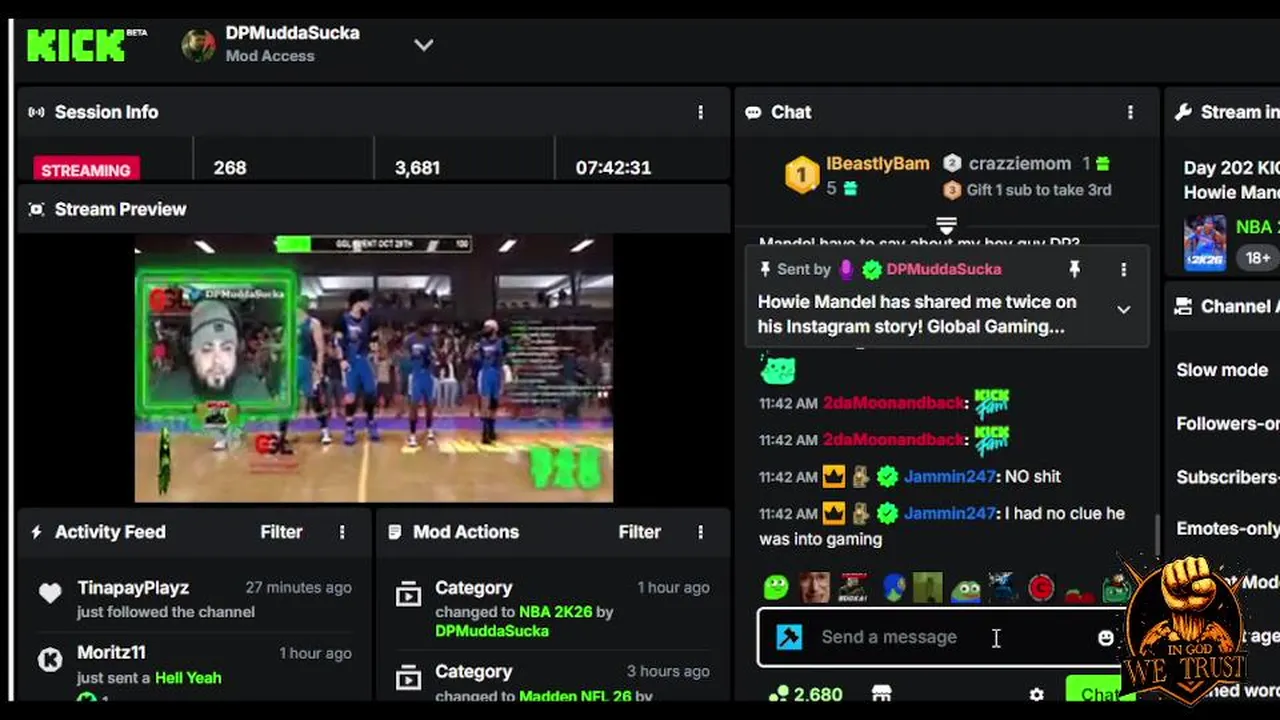Click the K emote icon beside Moritz11

click(50, 659)
